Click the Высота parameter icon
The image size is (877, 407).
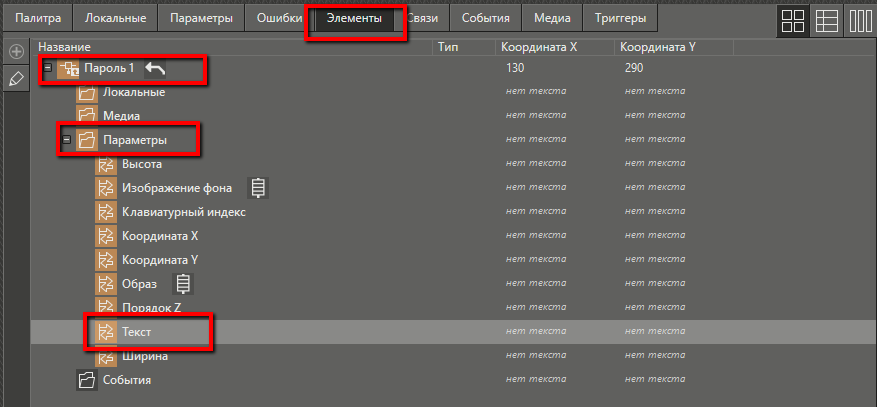pos(106,164)
